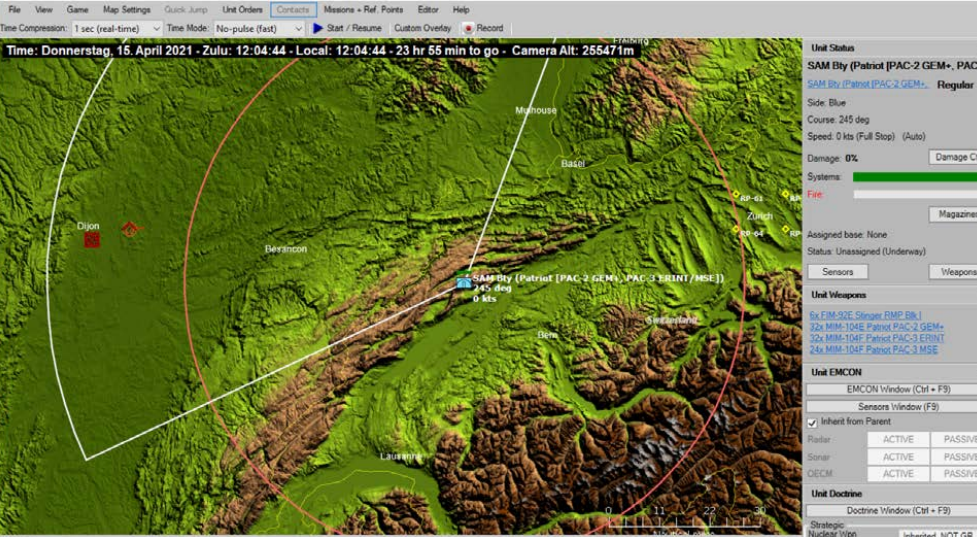Click the Mulhouse city label on map

(x=536, y=110)
